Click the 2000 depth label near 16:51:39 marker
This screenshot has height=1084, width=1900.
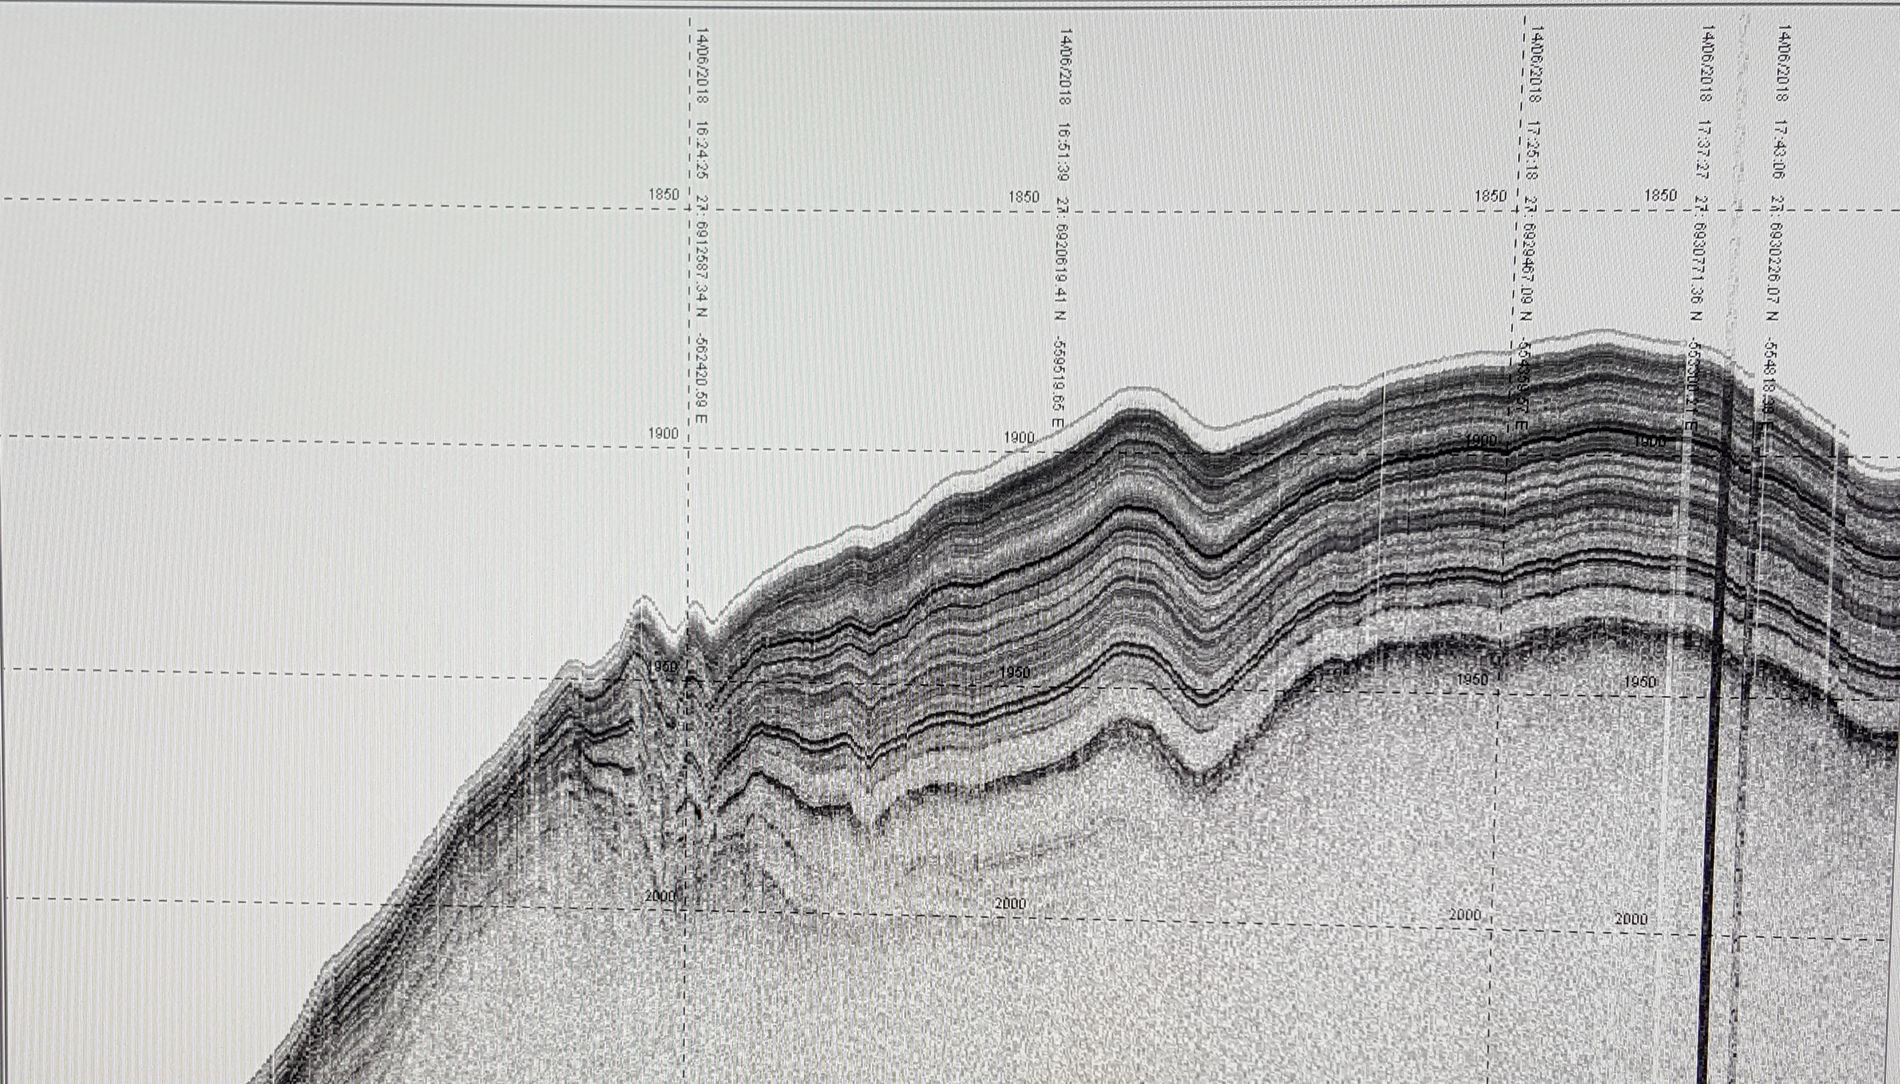1010,903
